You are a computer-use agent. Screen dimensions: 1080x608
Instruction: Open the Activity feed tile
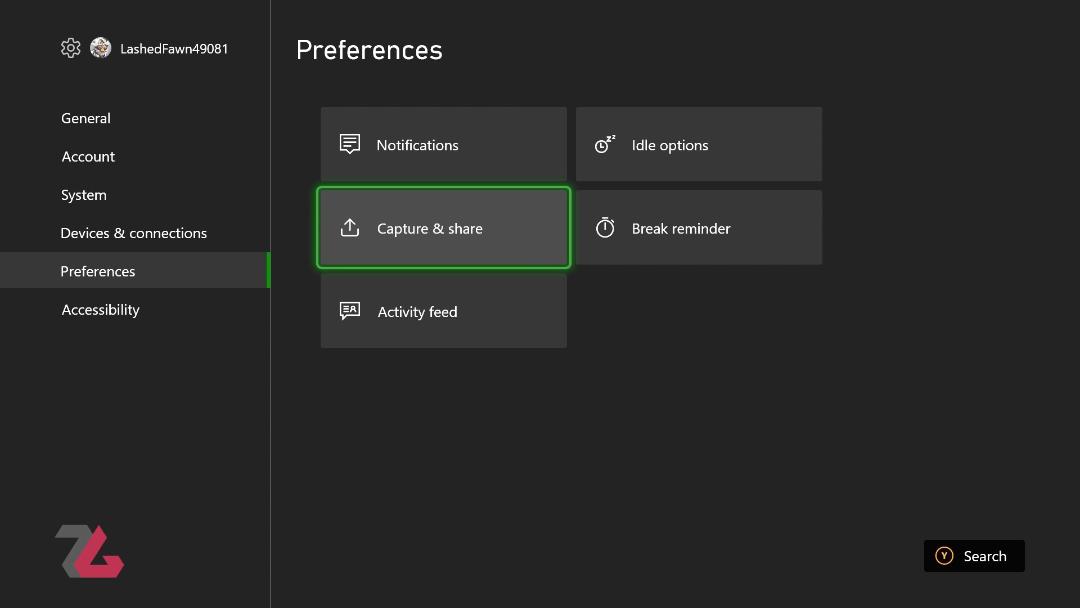(444, 311)
